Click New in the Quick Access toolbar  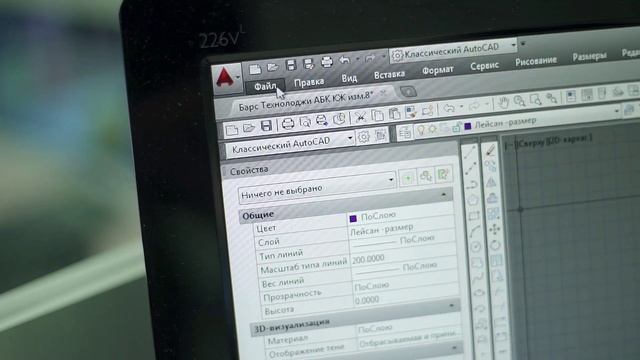click(255, 69)
